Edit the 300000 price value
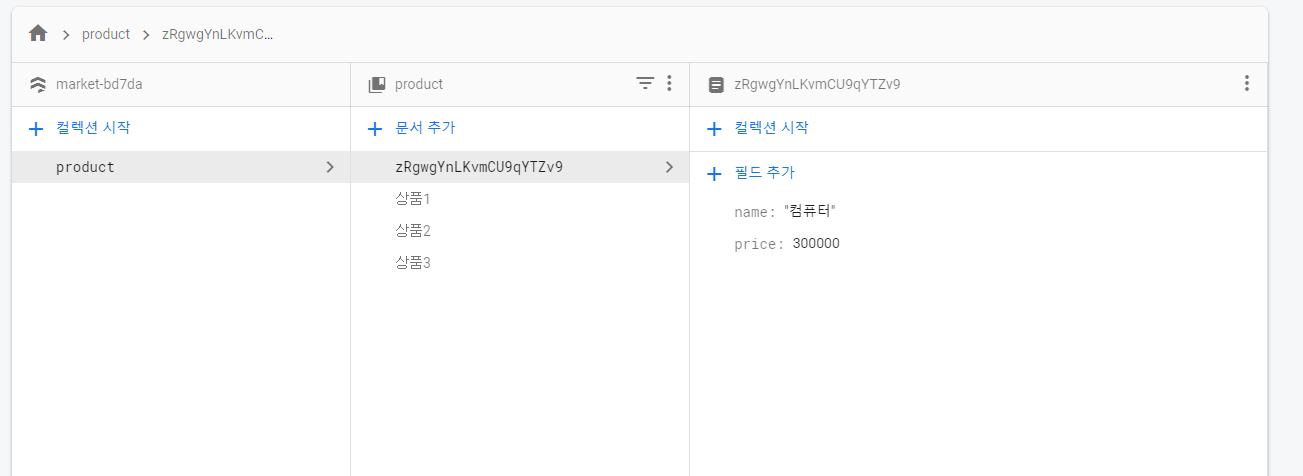The width and height of the screenshot is (1303, 476). pyautogui.click(x=816, y=244)
